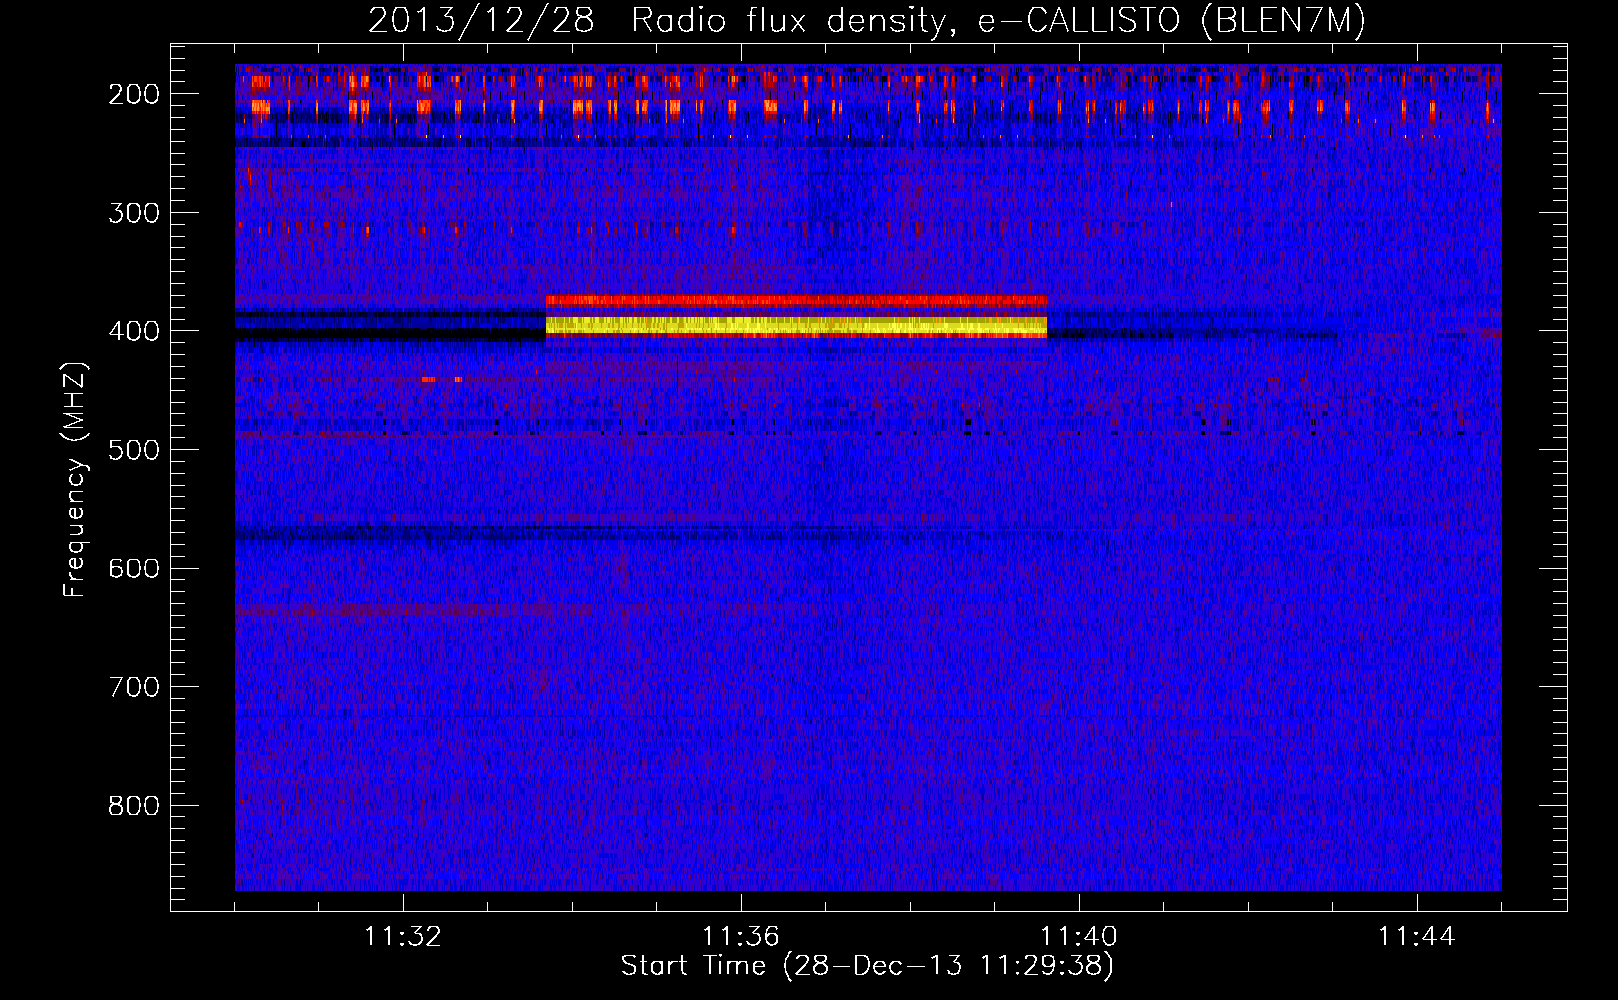Click the 500 frequency tick label
The height and width of the screenshot is (1000, 1618).
point(133,450)
